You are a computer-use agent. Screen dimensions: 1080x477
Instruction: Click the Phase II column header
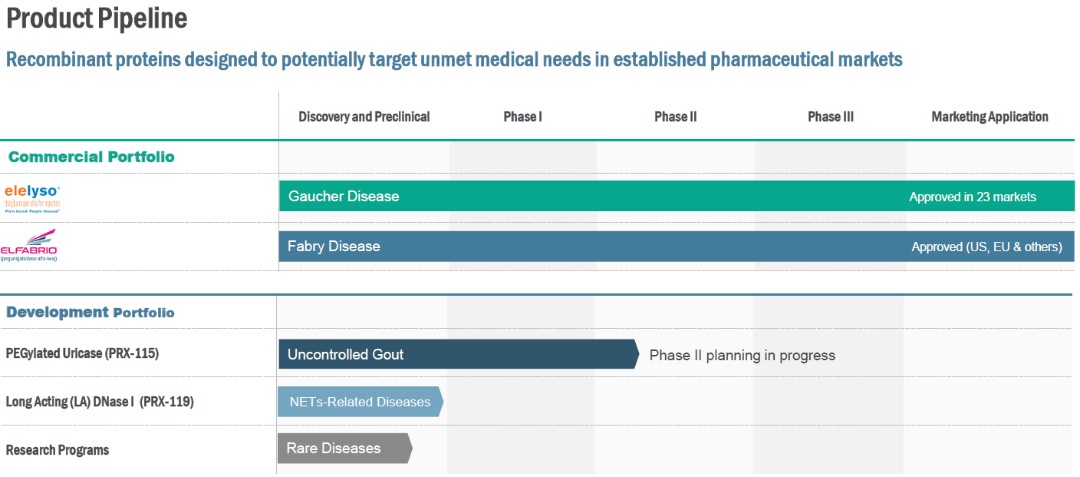point(676,117)
